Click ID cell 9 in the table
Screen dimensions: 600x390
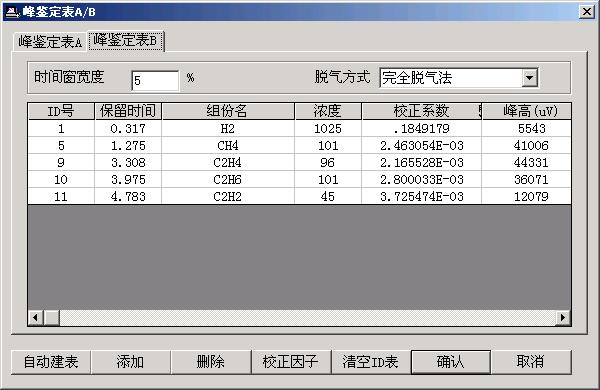point(61,163)
